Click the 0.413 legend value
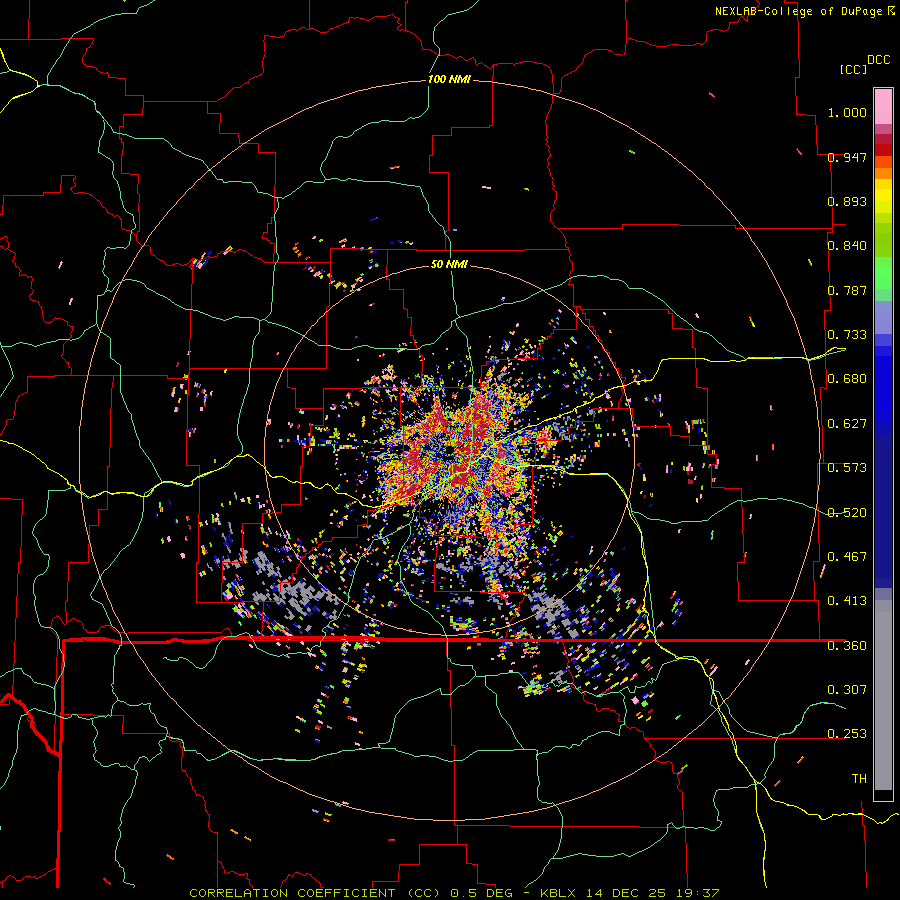The image size is (900, 900). click(x=847, y=601)
